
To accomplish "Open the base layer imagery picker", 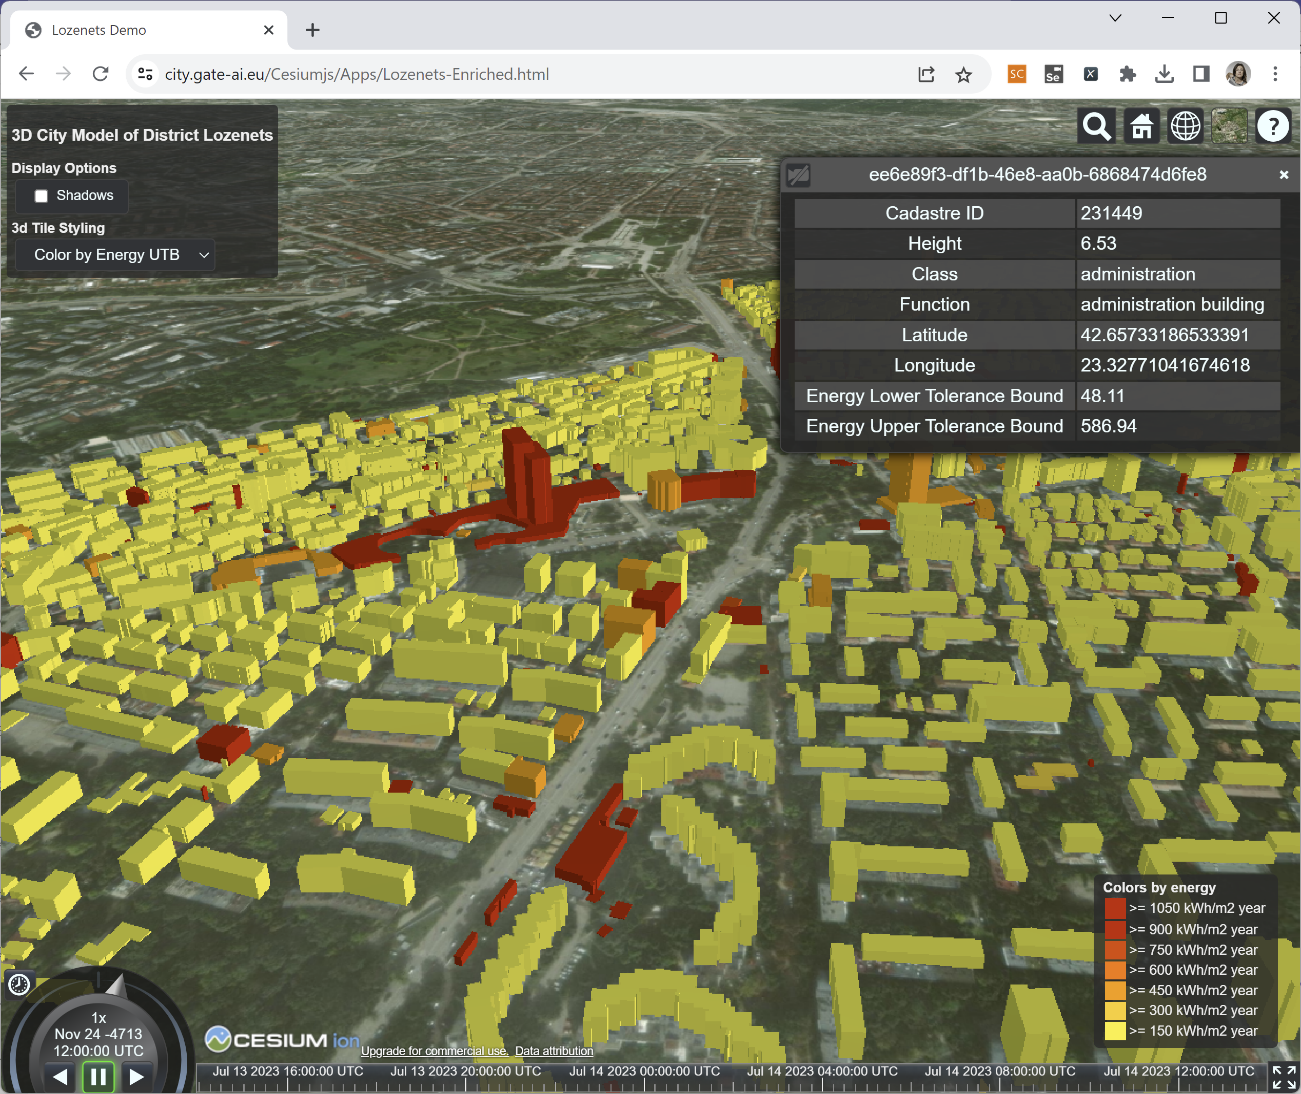I will tap(1229, 126).
